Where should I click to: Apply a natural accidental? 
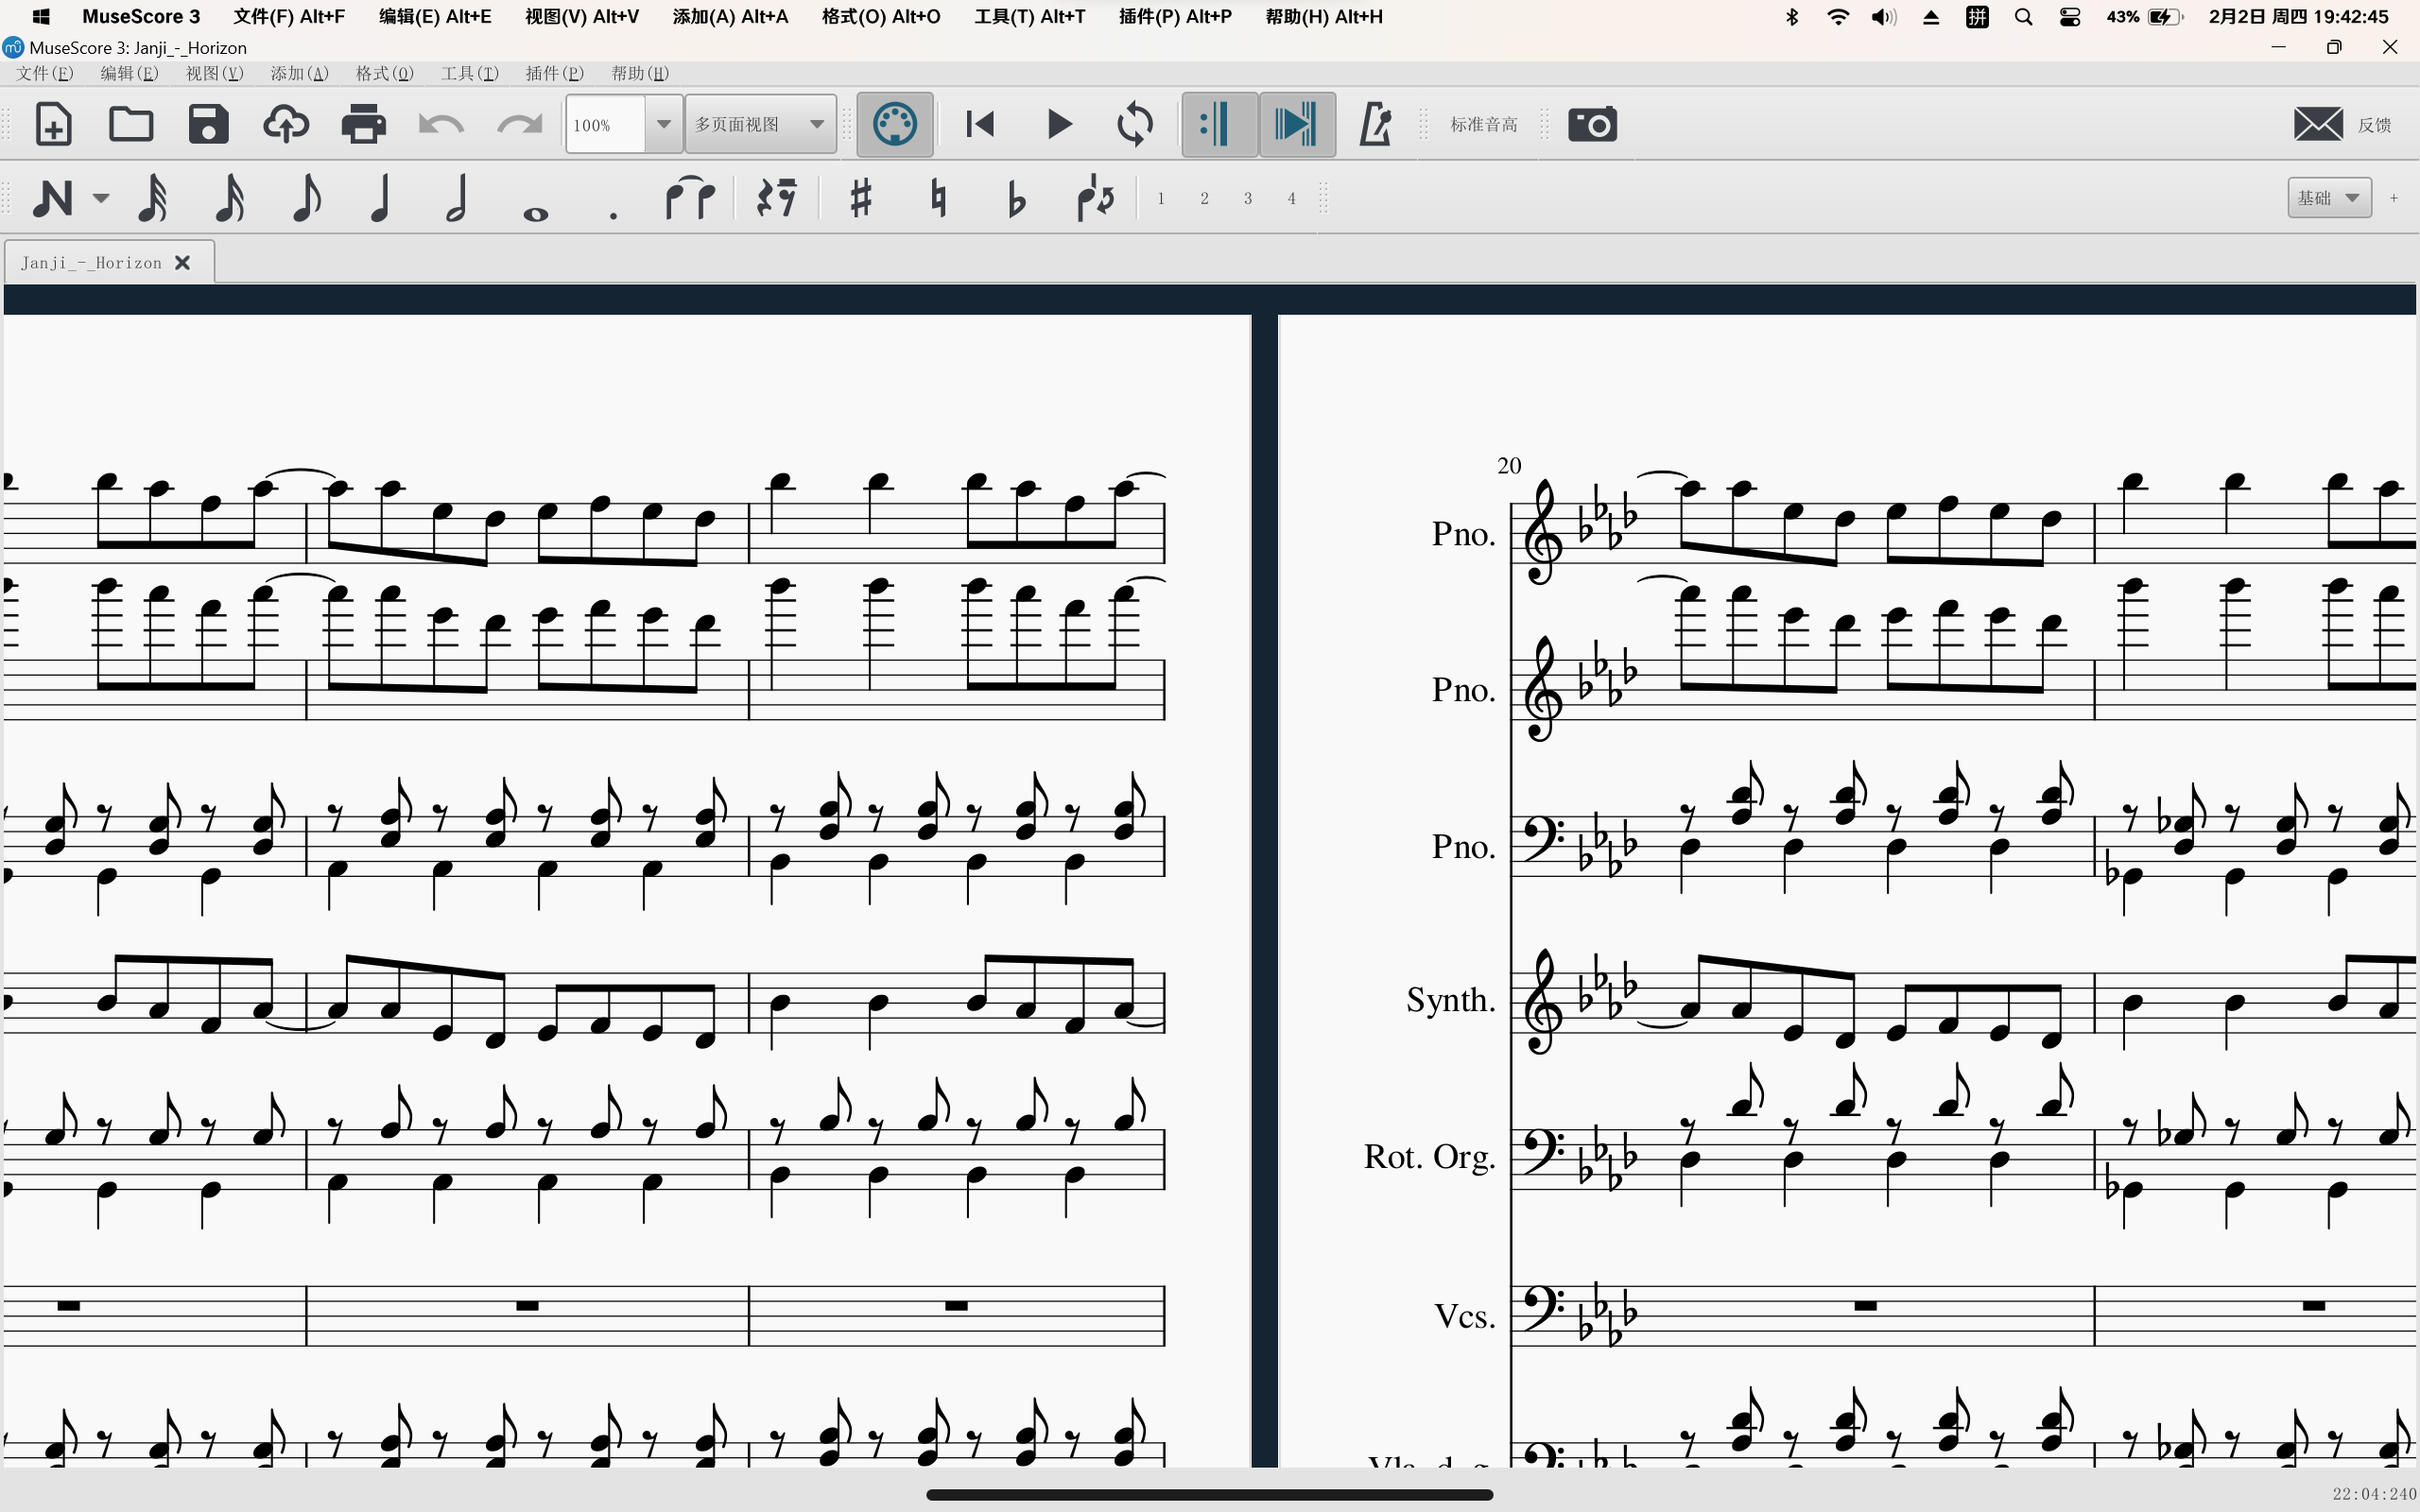click(938, 197)
